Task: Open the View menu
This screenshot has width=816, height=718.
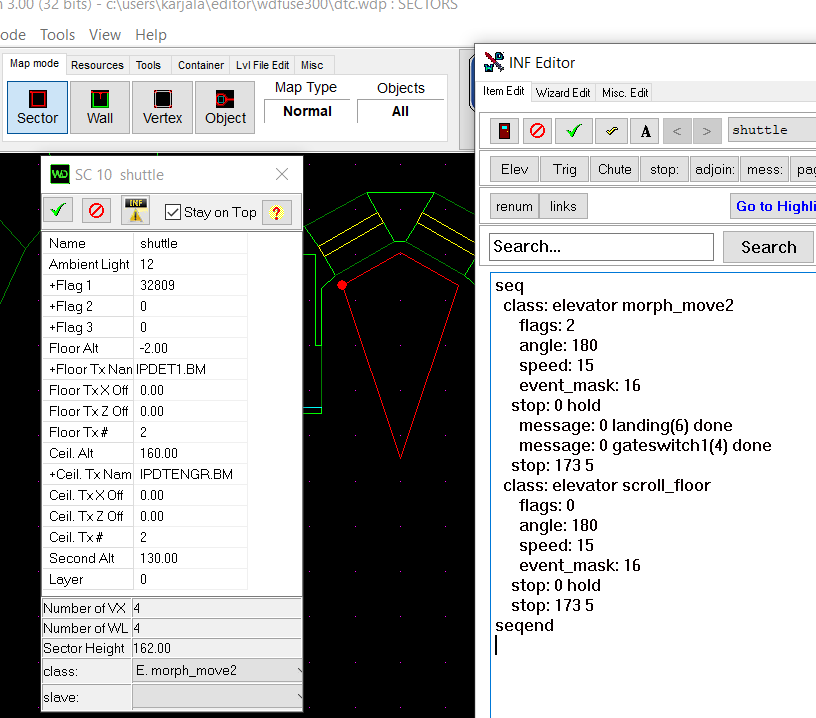Action: [x=105, y=35]
